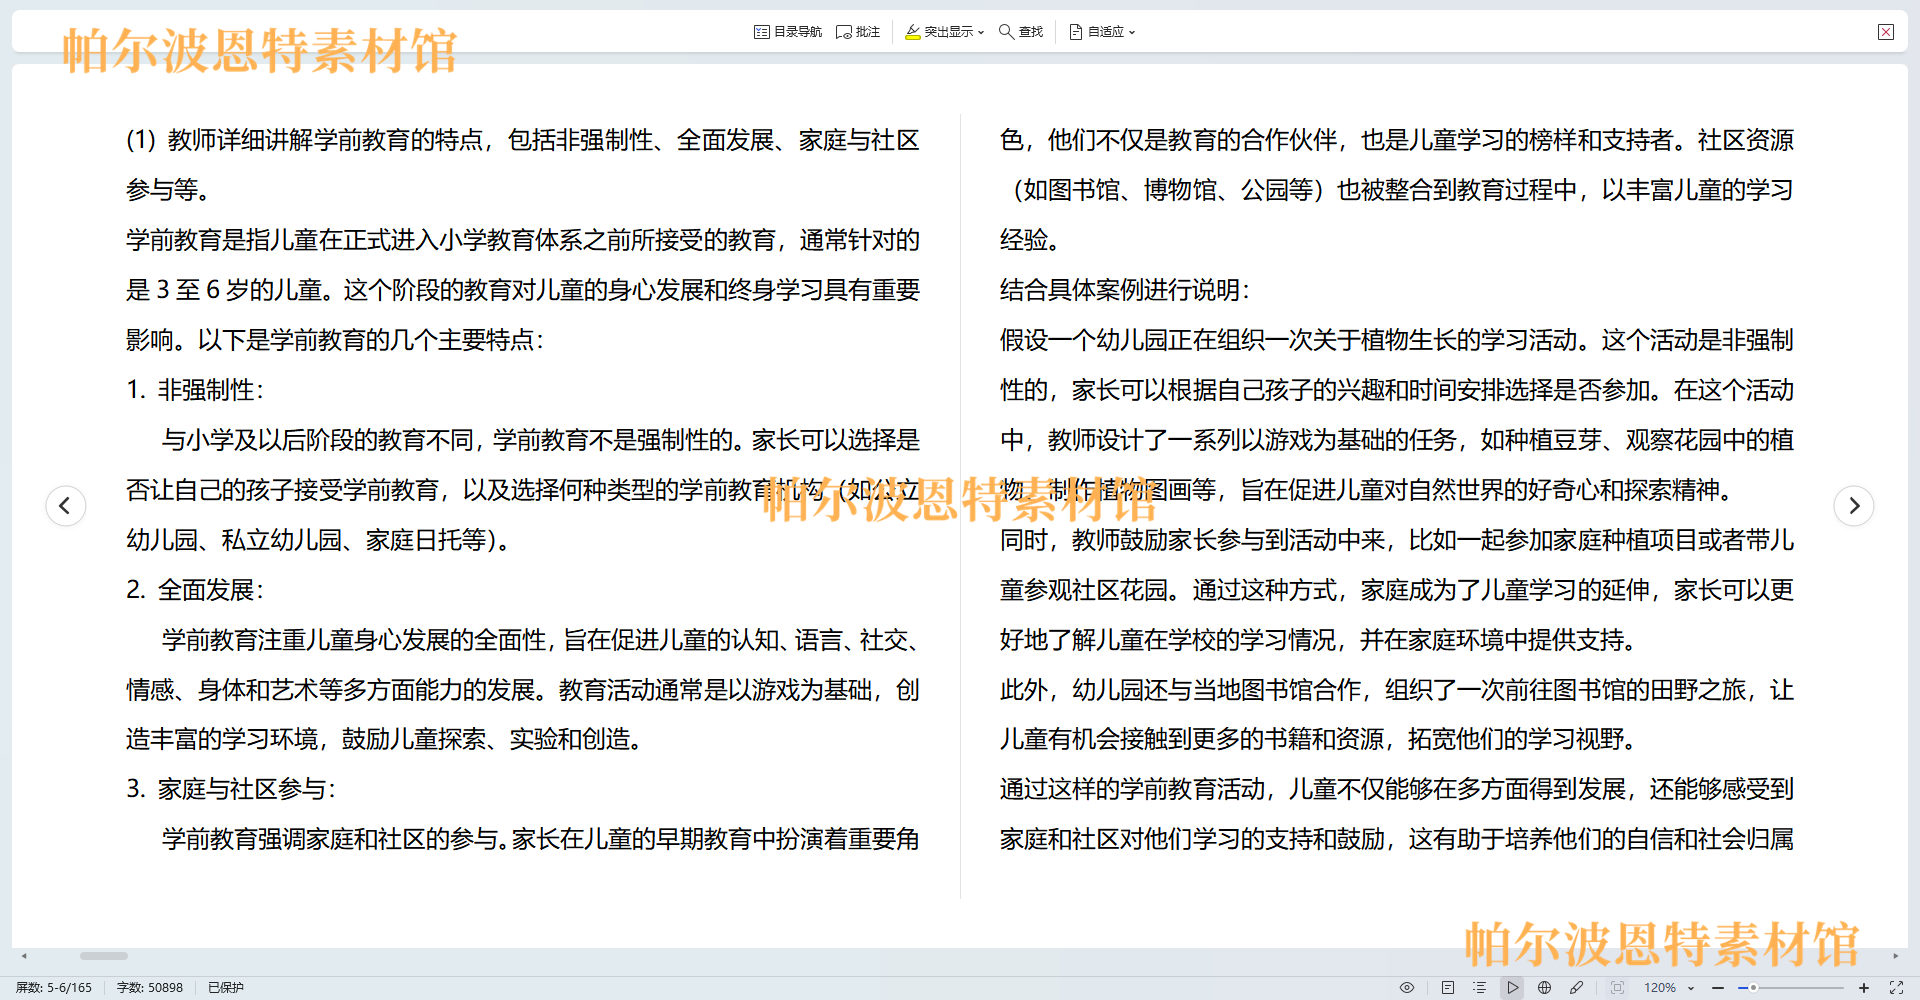This screenshot has height=1000, width=1920.
Task: Click the horizontal scrollbar thumb
Action: (x=104, y=956)
